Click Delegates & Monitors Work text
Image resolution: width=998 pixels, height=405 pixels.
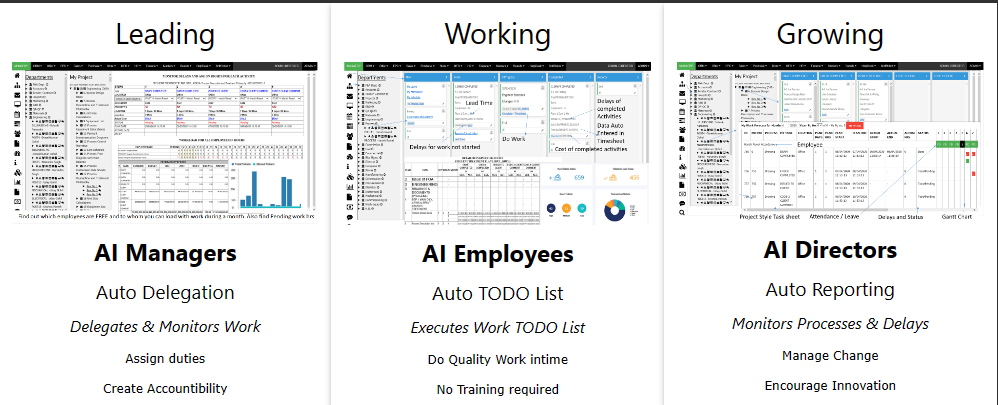165,327
